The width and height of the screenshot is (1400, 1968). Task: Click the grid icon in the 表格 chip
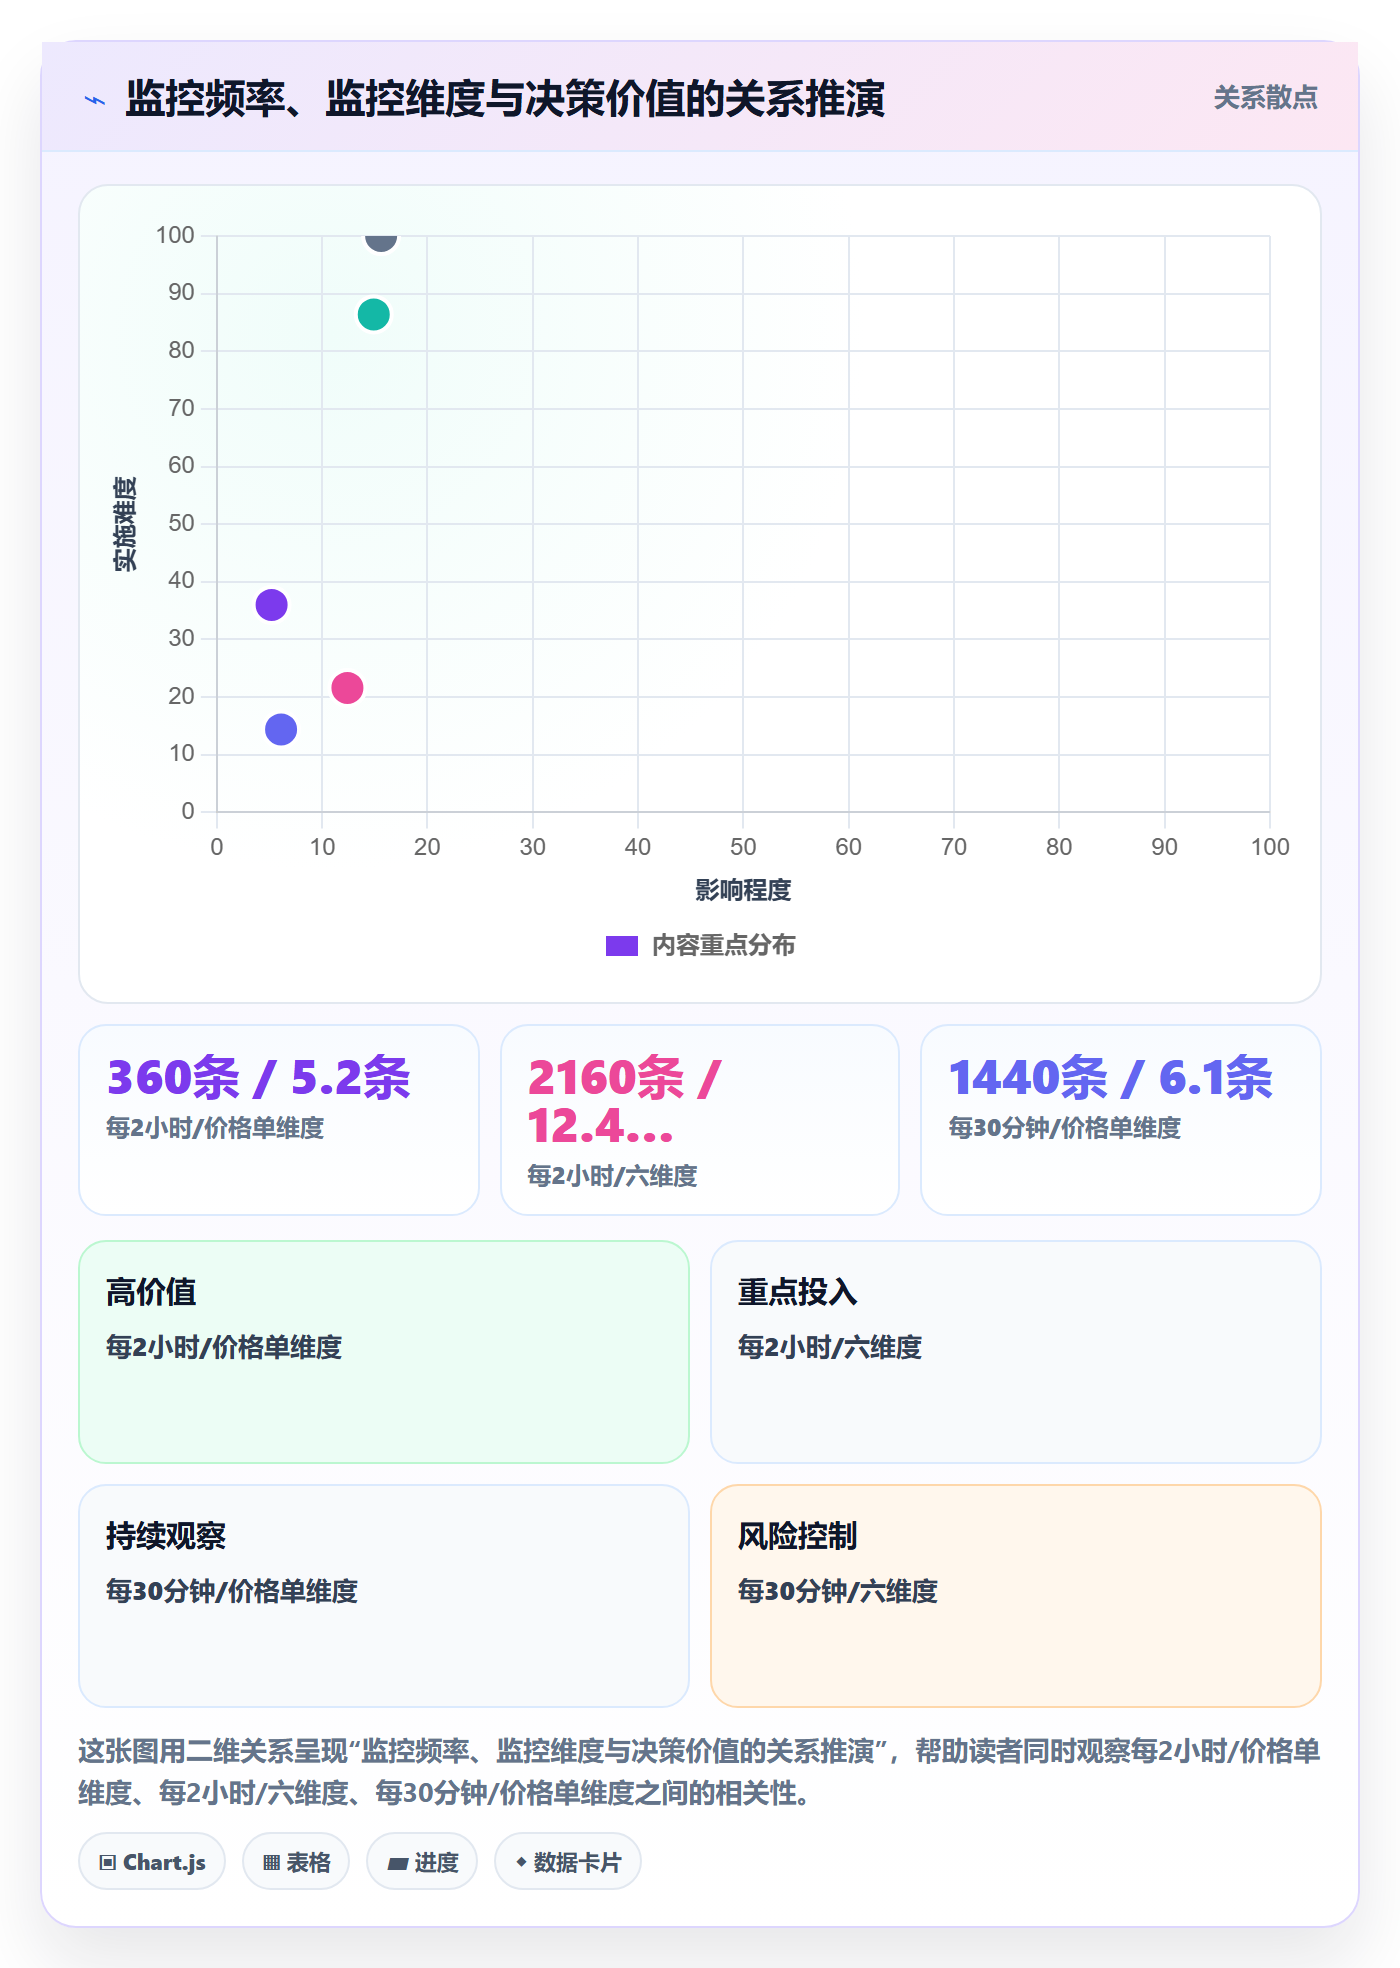click(271, 1863)
